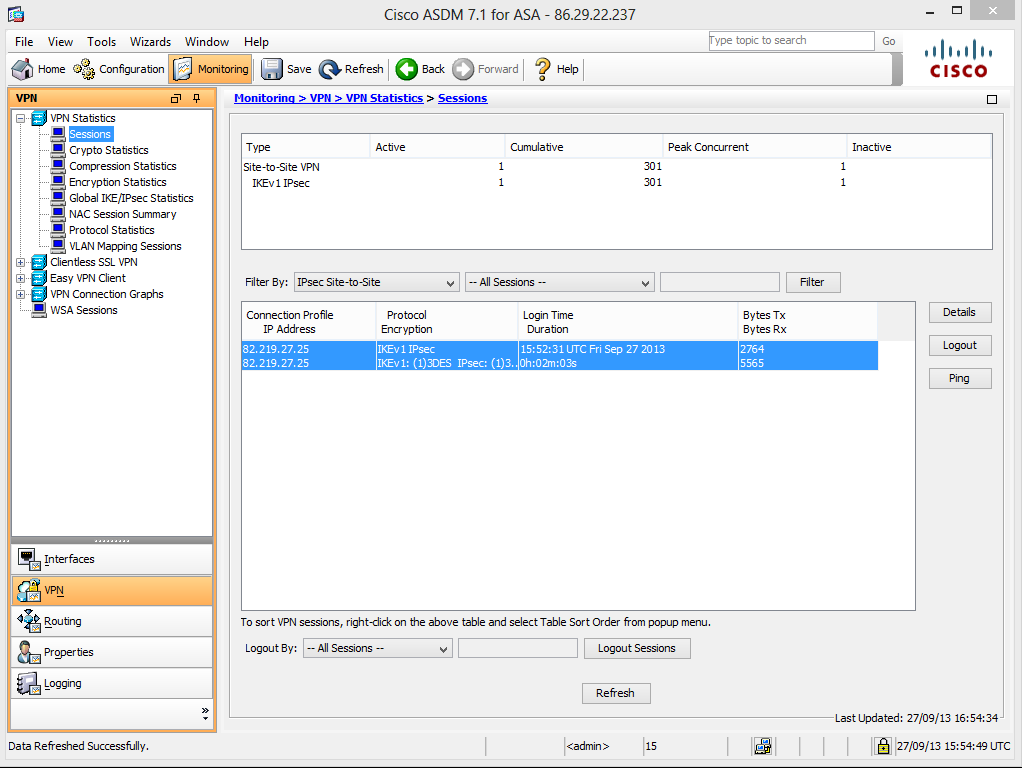Go Back using green arrow icon
This screenshot has width=1022, height=768.
tap(407, 69)
